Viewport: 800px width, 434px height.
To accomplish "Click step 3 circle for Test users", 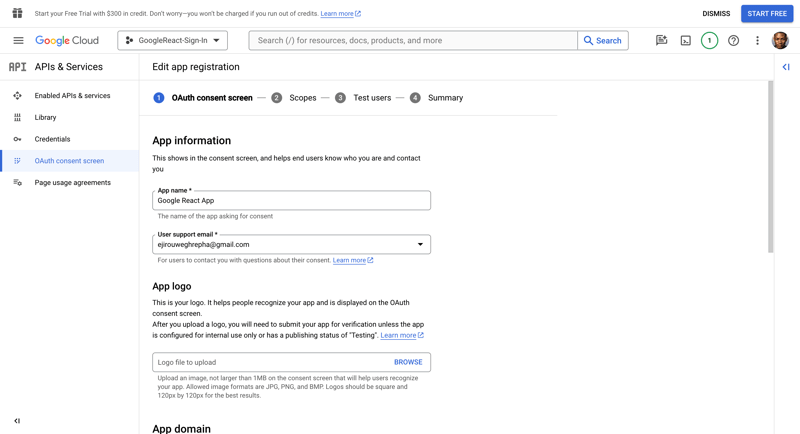I will 340,97.
